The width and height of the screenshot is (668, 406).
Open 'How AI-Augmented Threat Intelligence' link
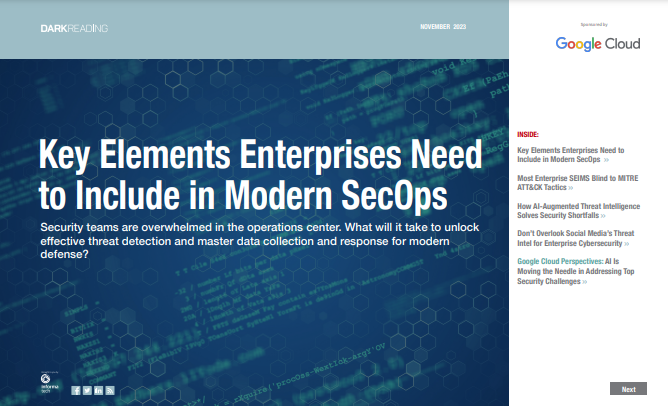pyautogui.click(x=578, y=211)
